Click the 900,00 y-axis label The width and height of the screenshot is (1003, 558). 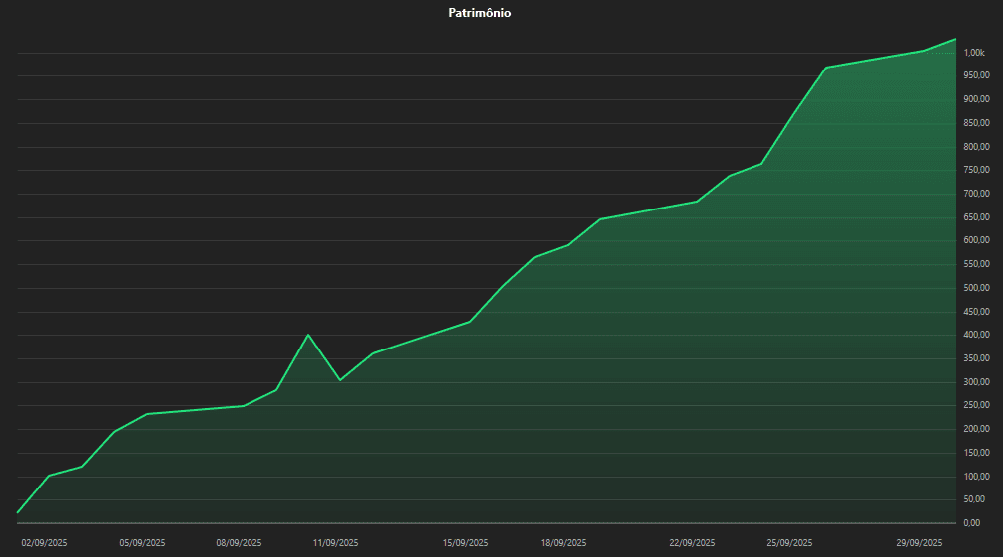click(977, 99)
